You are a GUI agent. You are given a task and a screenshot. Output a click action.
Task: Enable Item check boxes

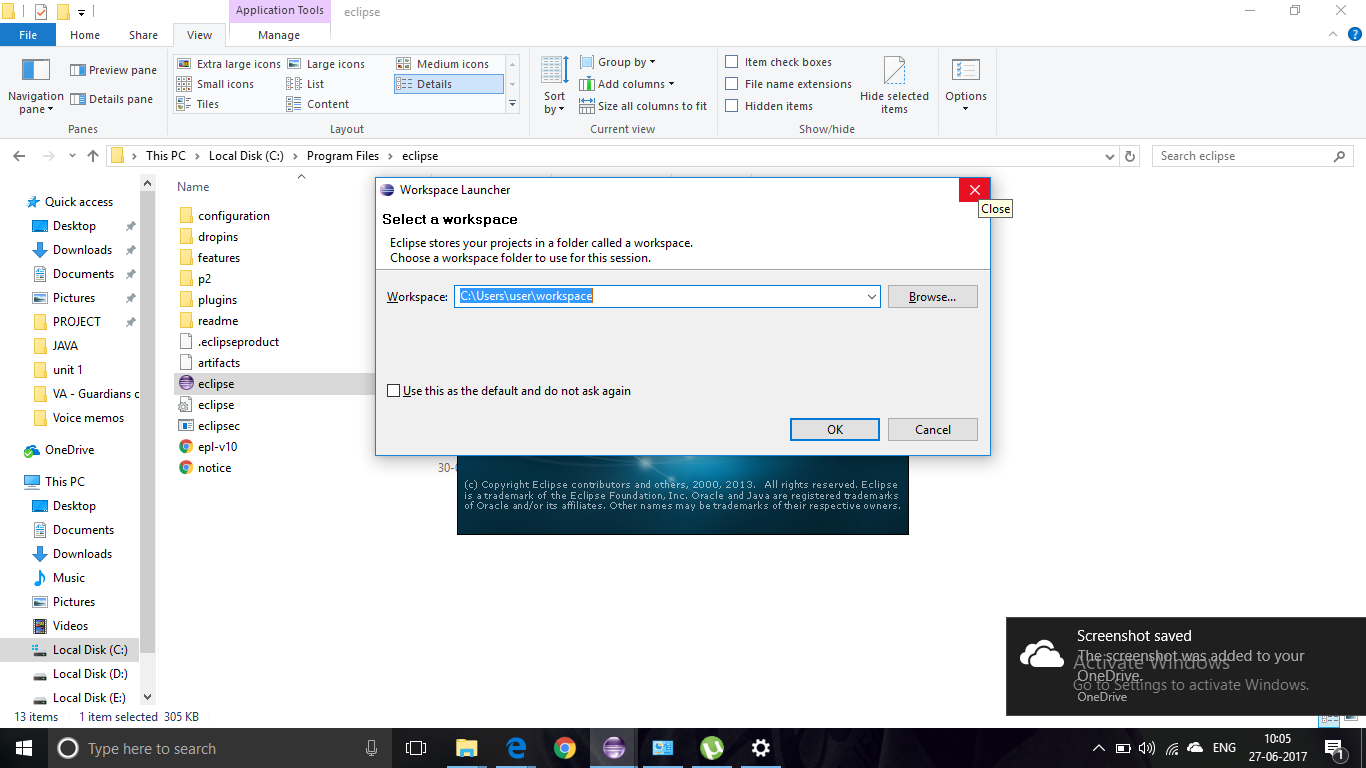[732, 62]
